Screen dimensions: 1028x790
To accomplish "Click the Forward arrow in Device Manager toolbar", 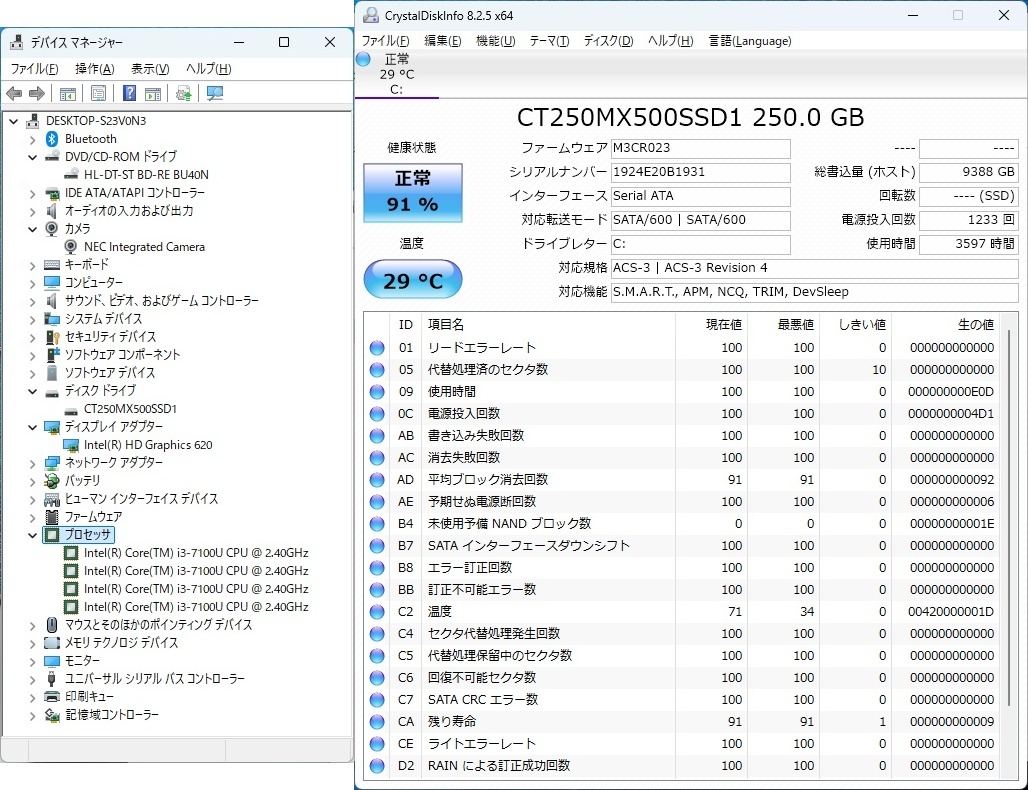I will tap(37, 94).
